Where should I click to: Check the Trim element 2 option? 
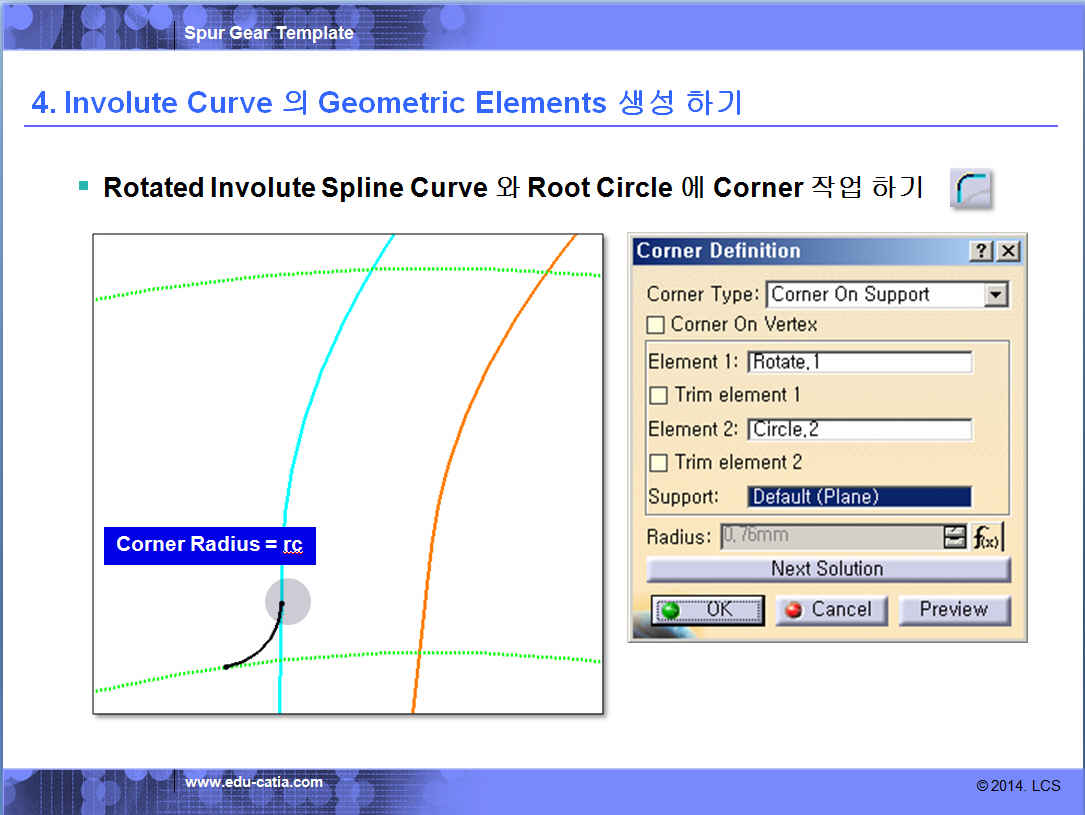pos(658,463)
